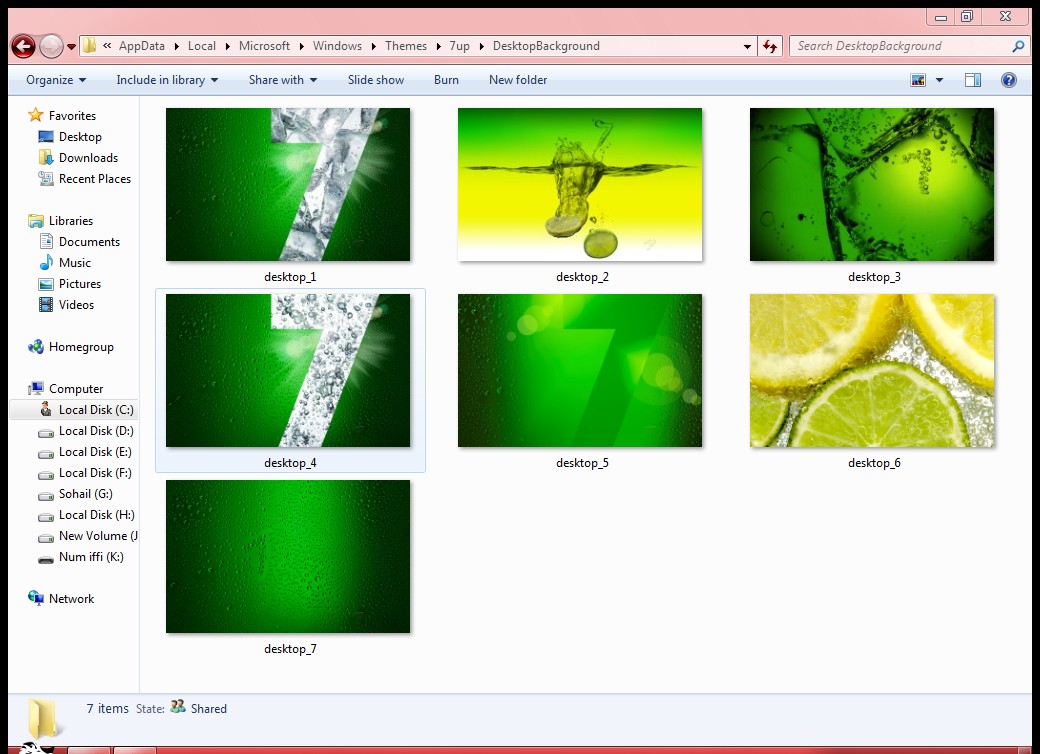Click the desktop_3 file name label
The width and height of the screenshot is (1040, 754).
pyautogui.click(x=874, y=277)
